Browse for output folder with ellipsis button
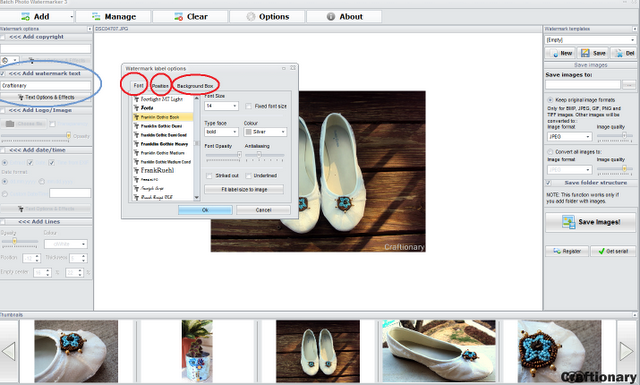Viewport: 640px width, 385px height. (629, 85)
